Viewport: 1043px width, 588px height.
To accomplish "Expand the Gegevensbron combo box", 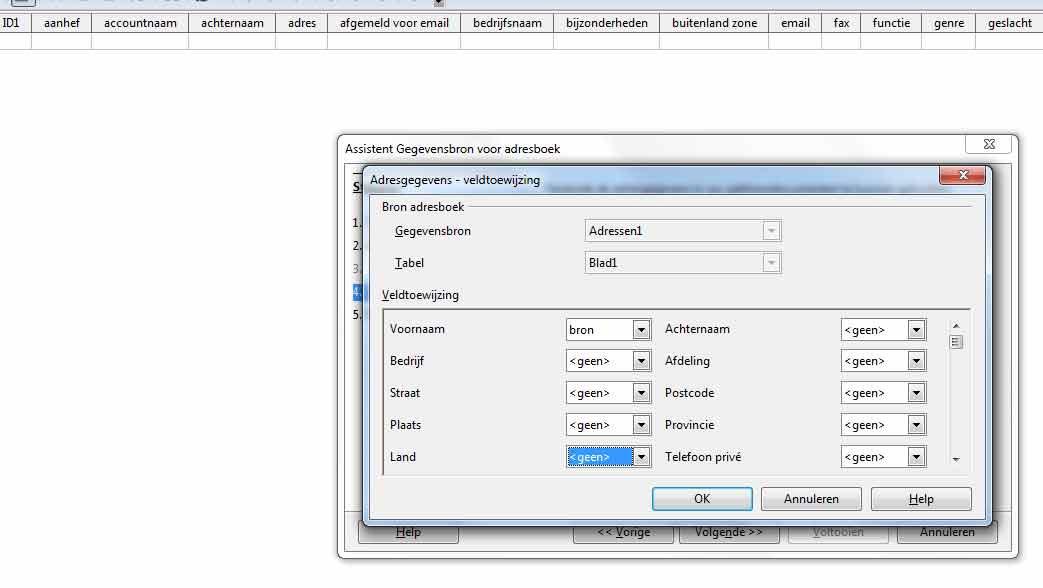I will tap(771, 231).
